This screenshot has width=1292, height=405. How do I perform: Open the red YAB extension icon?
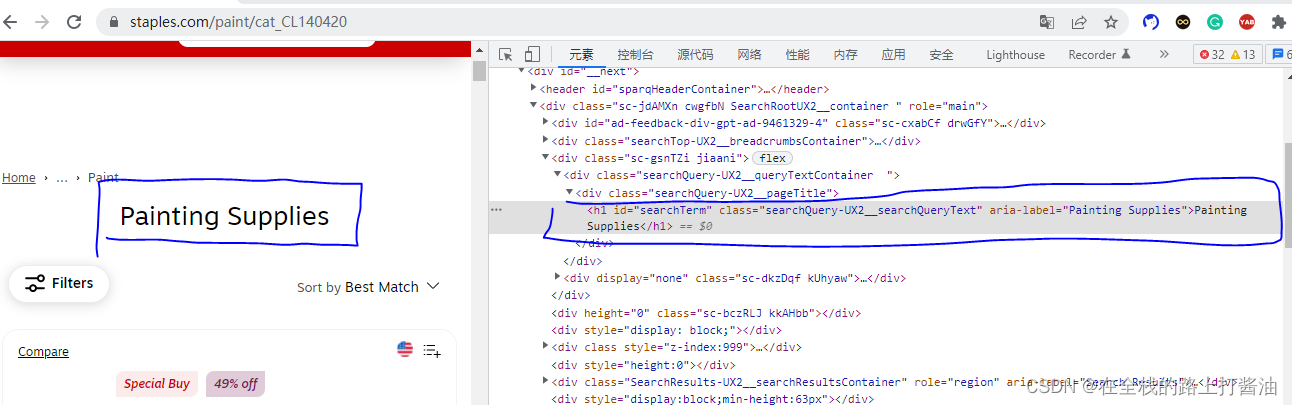(x=1247, y=22)
